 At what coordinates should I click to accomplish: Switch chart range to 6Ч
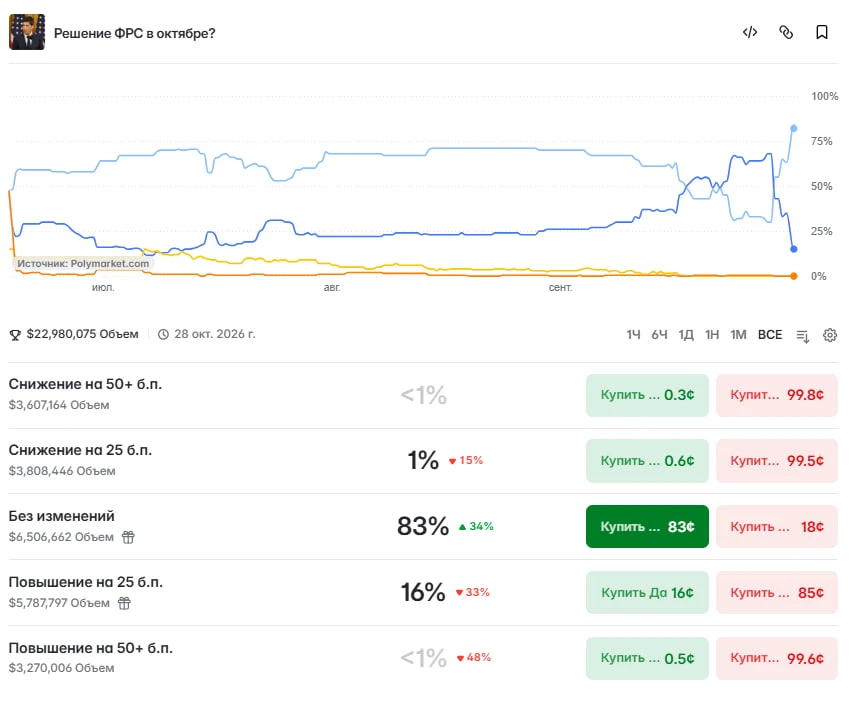point(659,335)
